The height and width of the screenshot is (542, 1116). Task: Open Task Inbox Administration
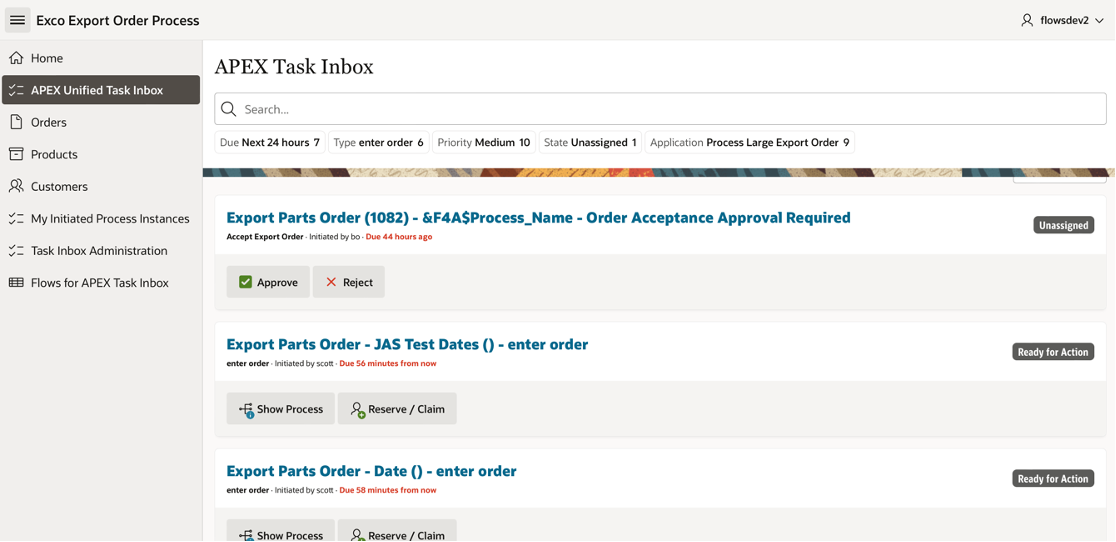pyautogui.click(x=100, y=250)
